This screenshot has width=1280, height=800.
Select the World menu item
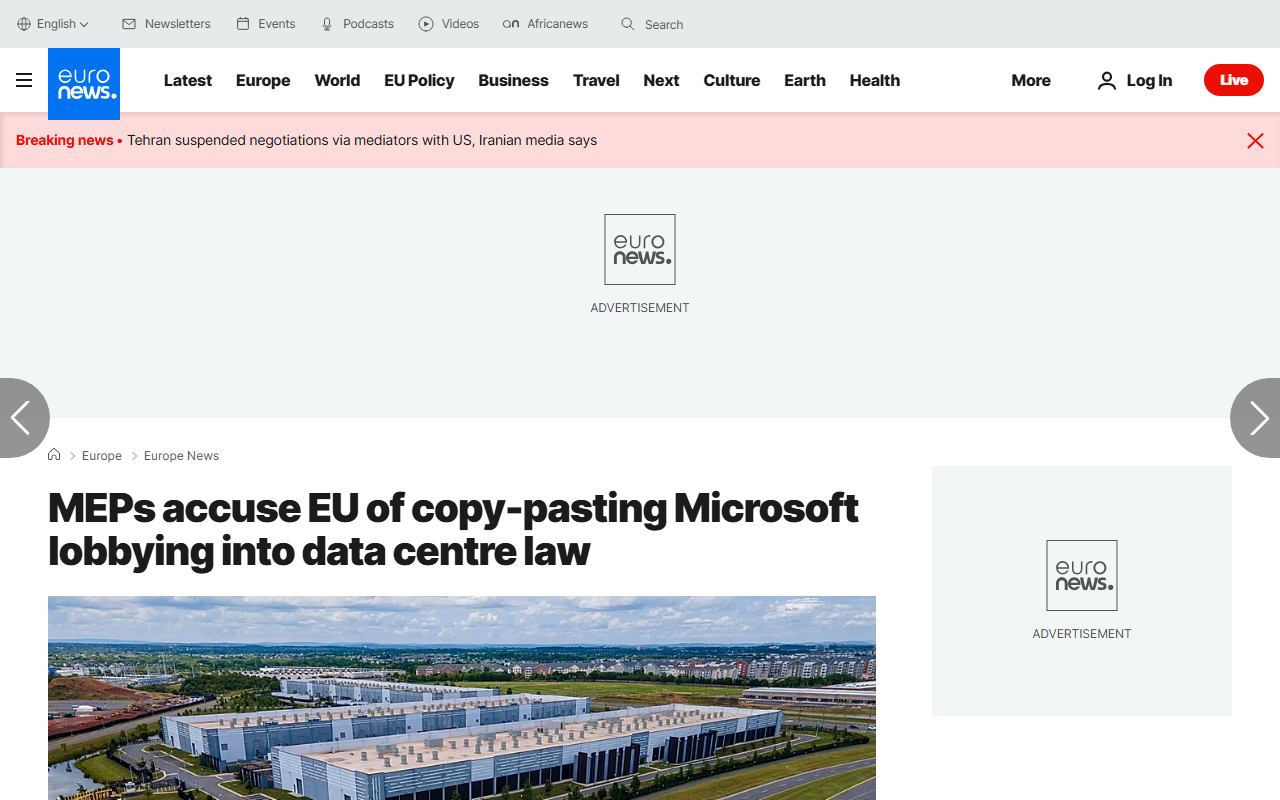[337, 80]
